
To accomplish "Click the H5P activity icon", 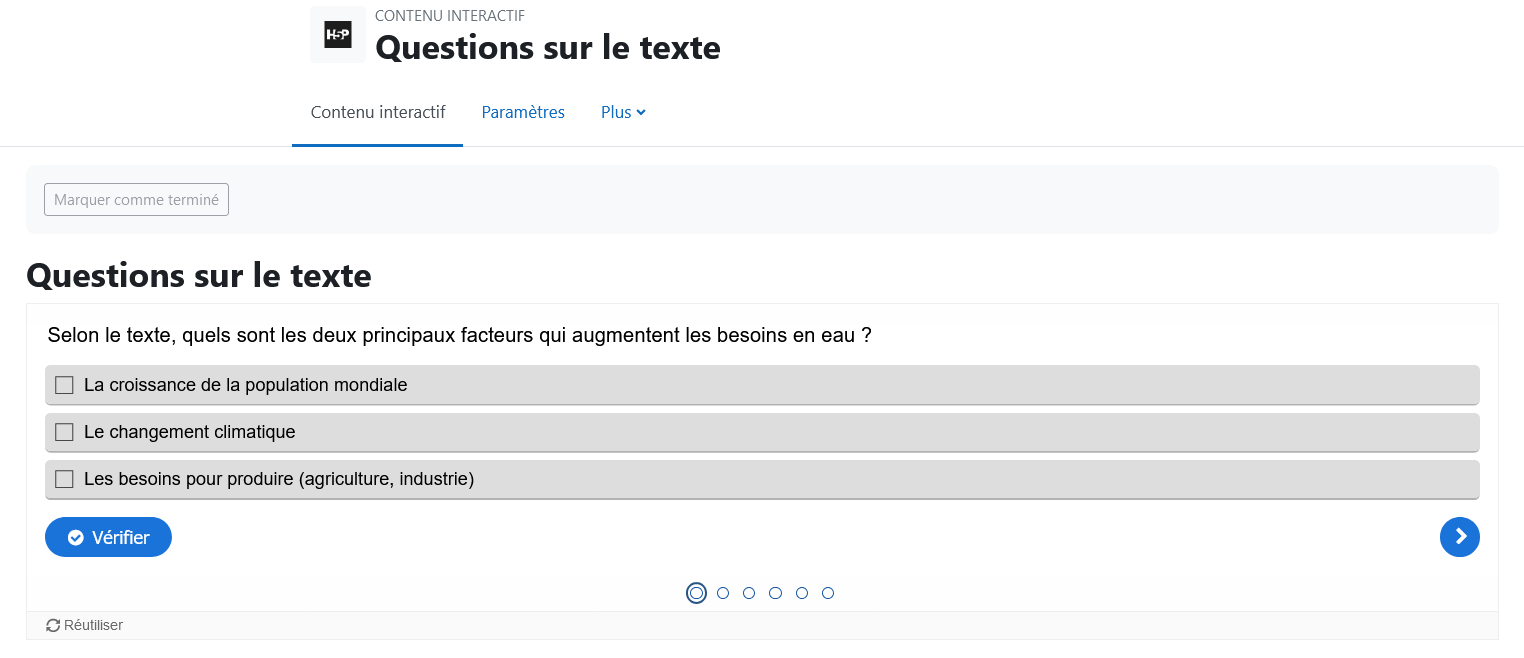I will [x=338, y=35].
